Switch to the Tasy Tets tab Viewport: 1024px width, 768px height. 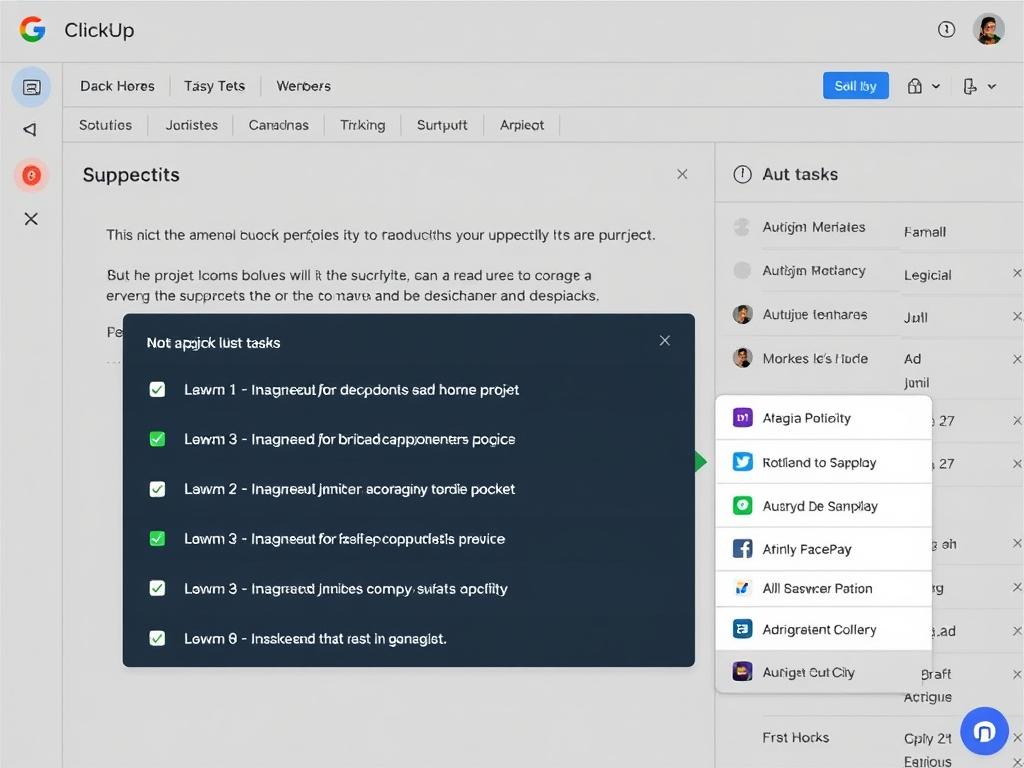(x=214, y=86)
